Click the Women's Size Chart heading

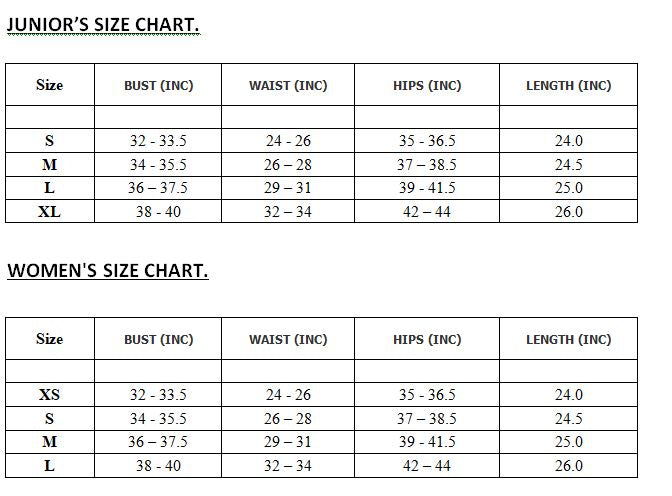pyautogui.click(x=108, y=271)
